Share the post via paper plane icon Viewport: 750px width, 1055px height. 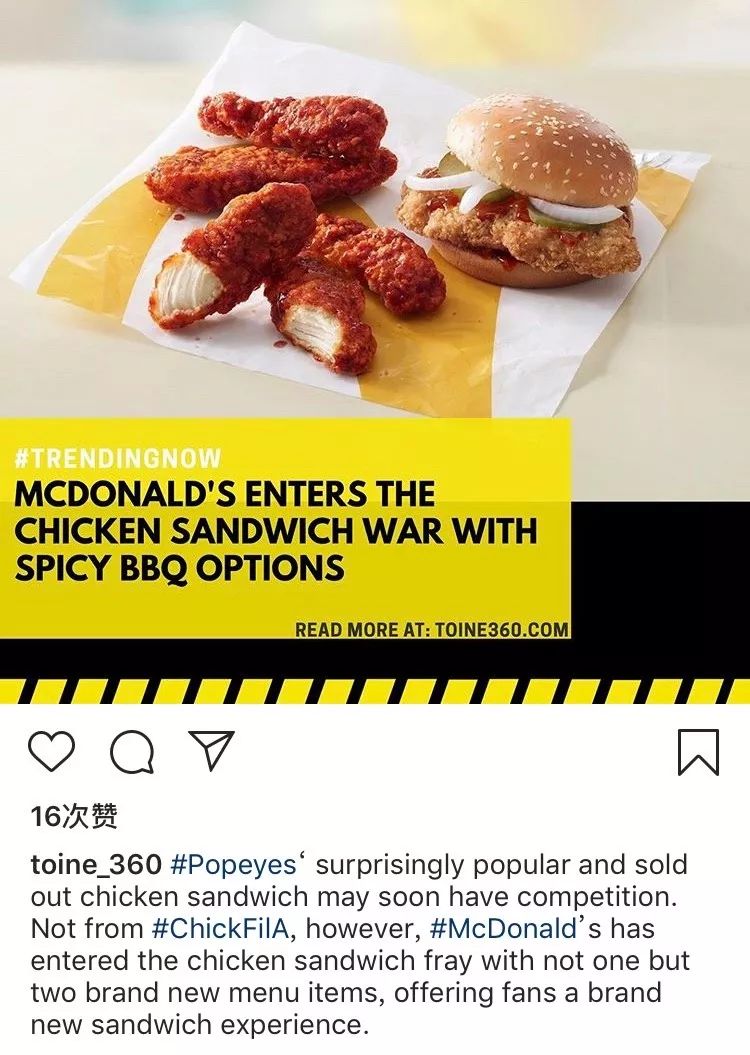pos(211,750)
